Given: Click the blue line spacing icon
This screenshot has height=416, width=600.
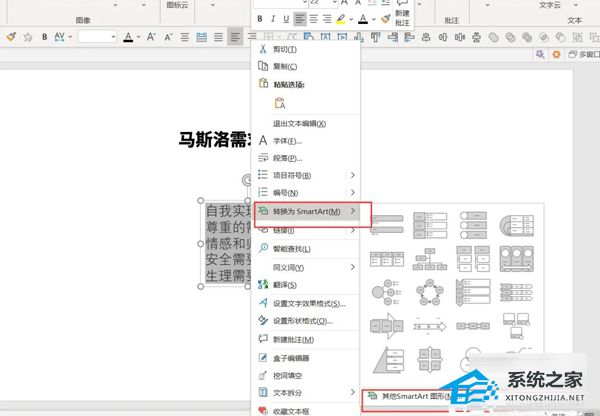Looking at the screenshot, I should (201, 37).
